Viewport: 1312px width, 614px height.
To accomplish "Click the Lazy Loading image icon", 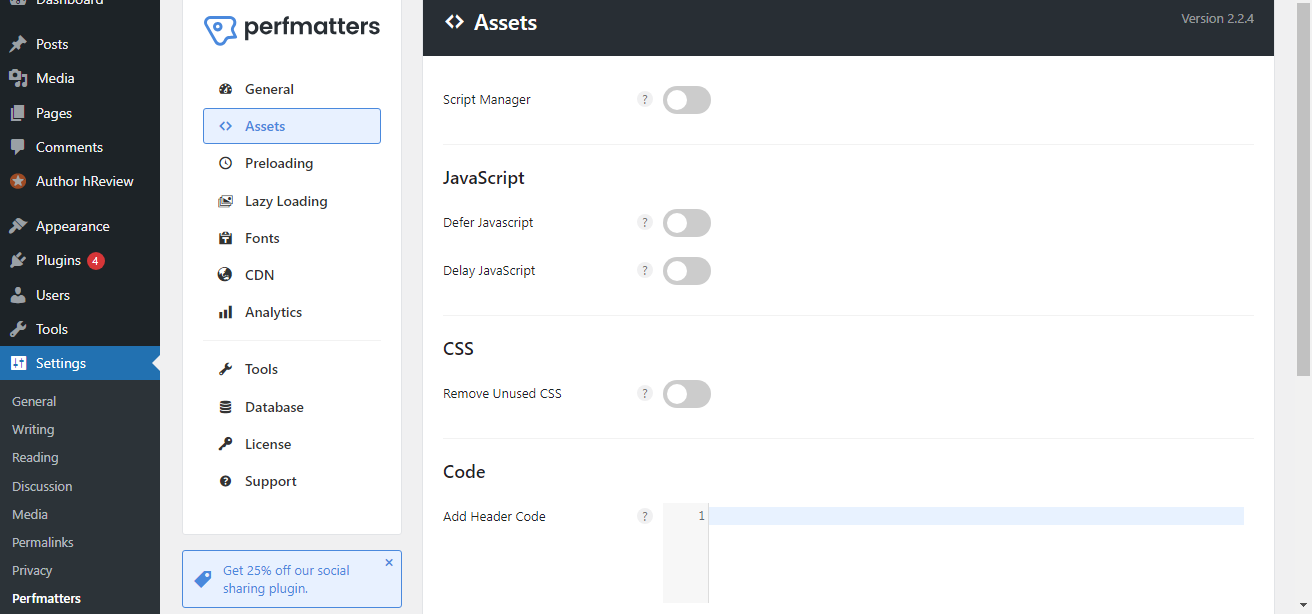I will pos(225,201).
